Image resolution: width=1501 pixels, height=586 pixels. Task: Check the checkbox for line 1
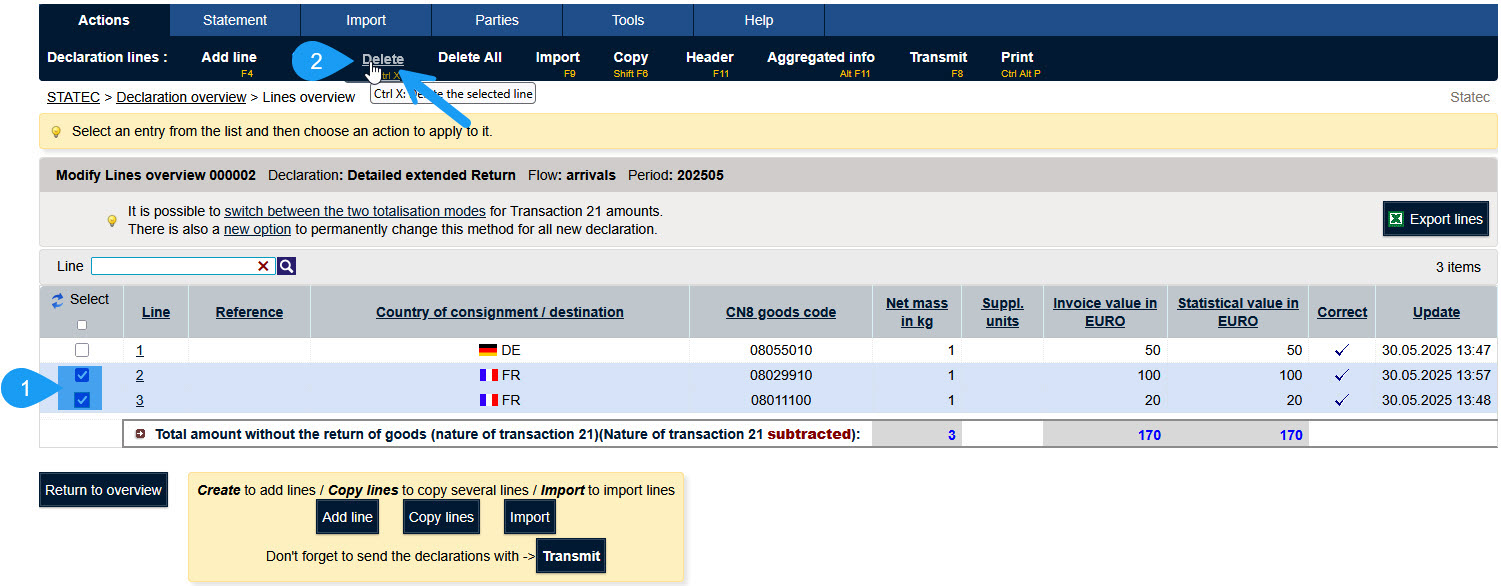tap(83, 350)
